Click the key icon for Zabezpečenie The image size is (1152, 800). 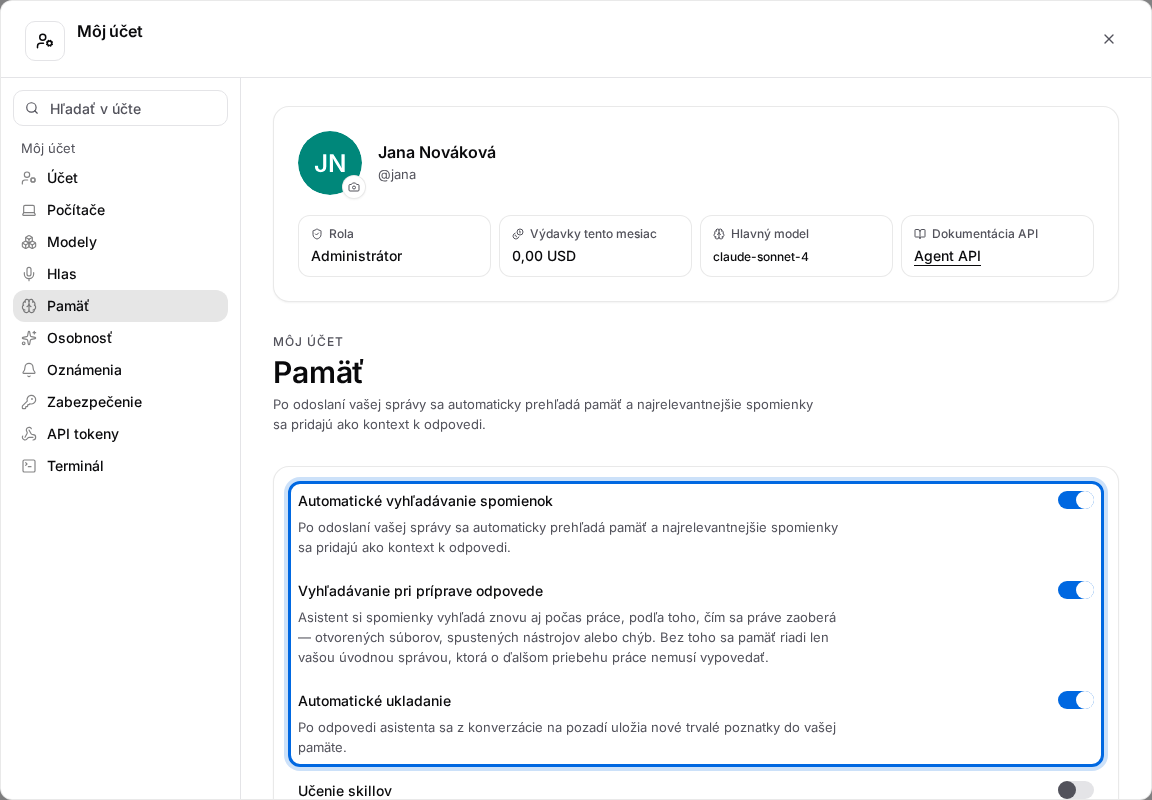[29, 402]
